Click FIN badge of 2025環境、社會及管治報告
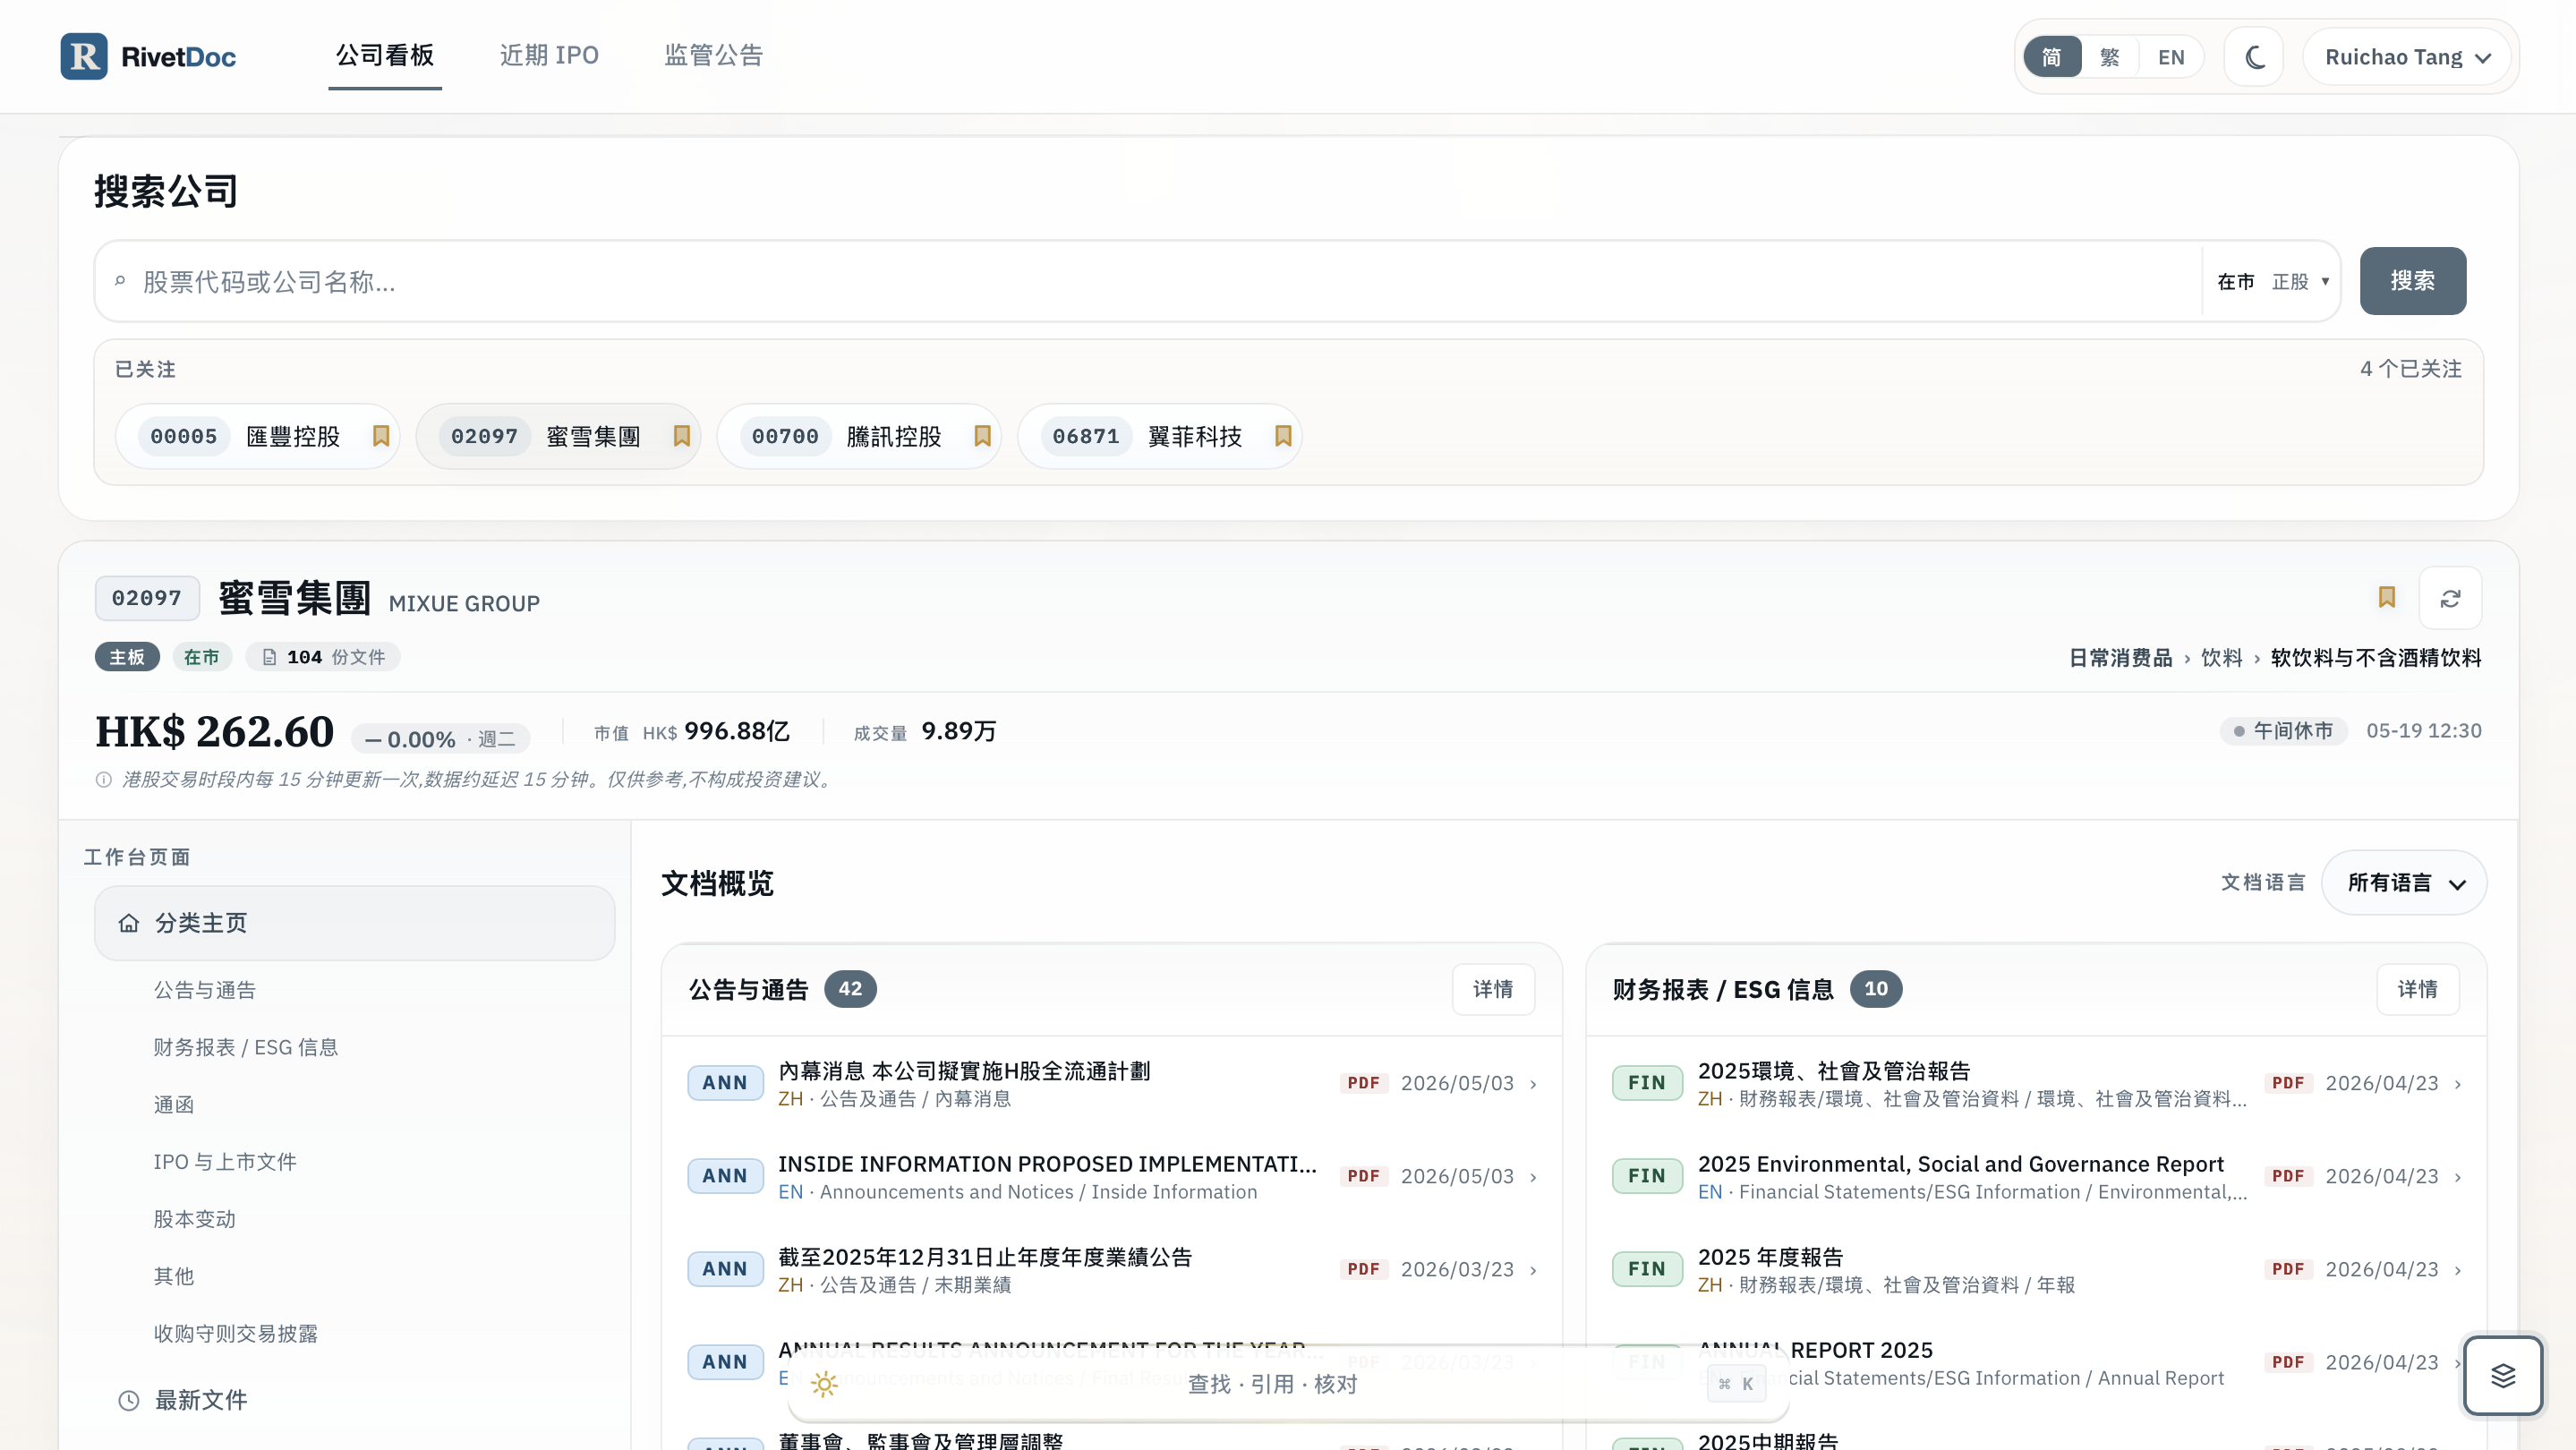This screenshot has width=2576, height=1450. click(x=1647, y=1083)
